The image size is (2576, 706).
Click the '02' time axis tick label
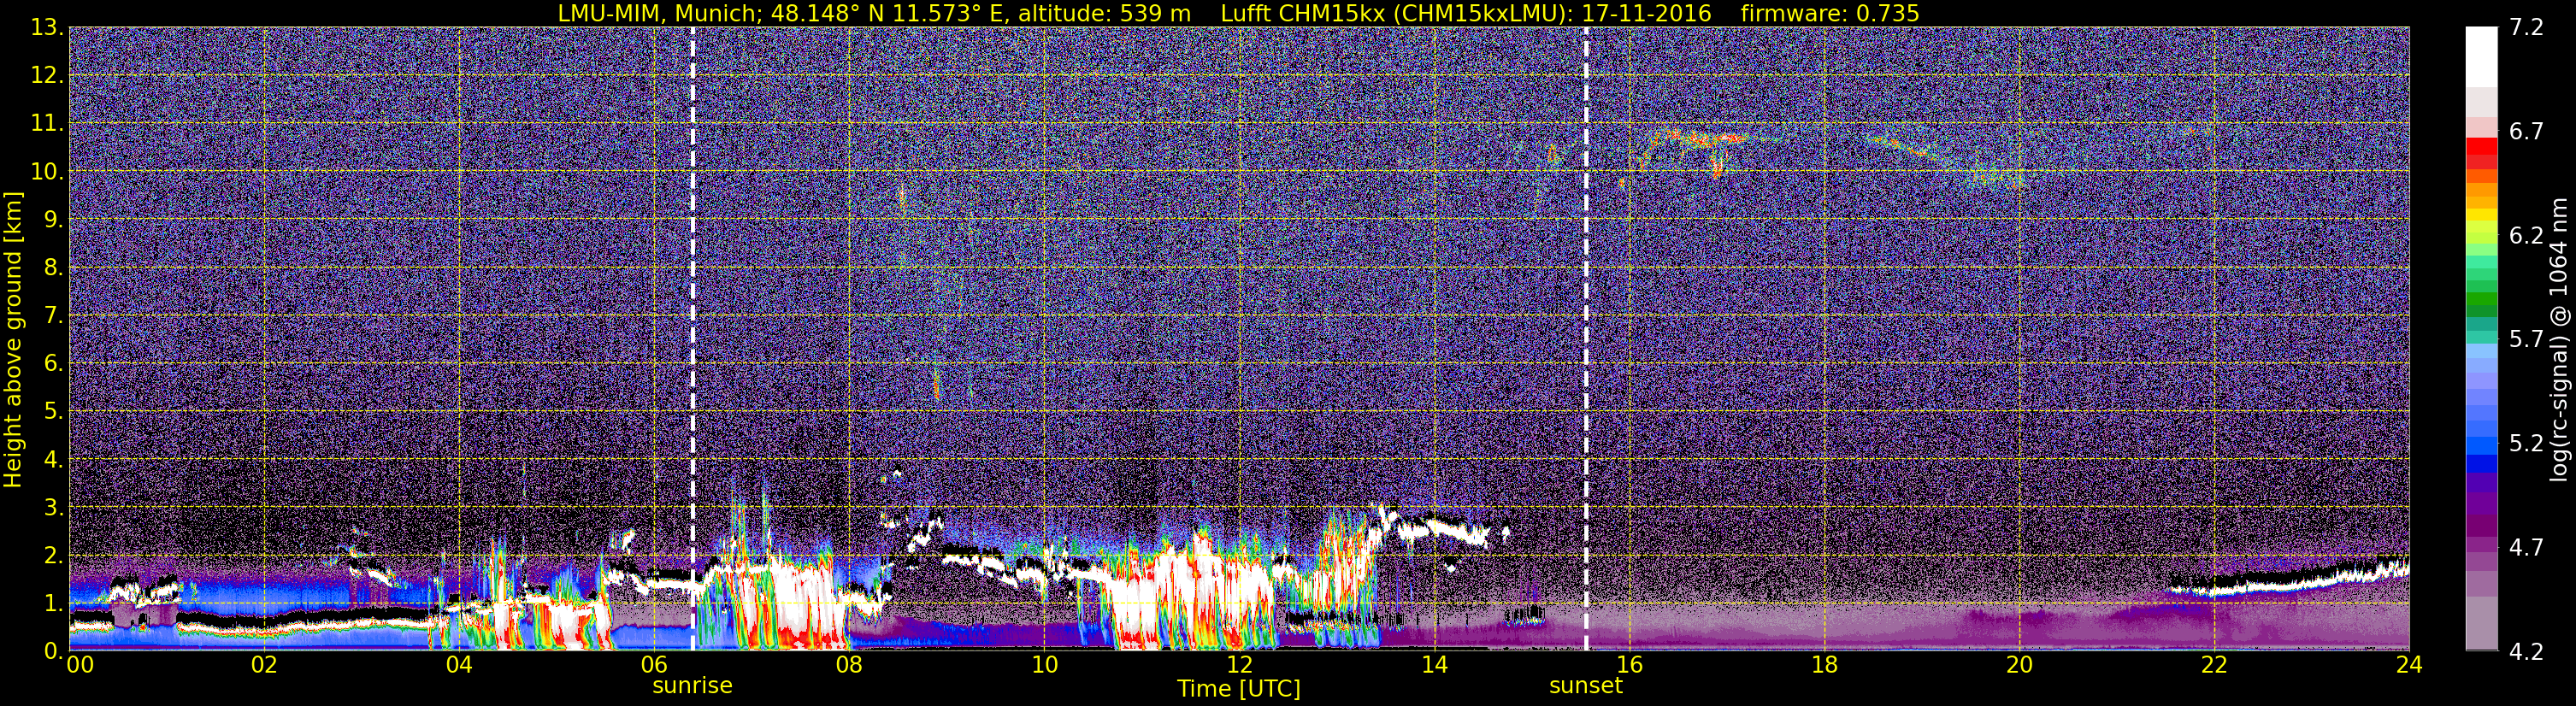click(x=263, y=665)
